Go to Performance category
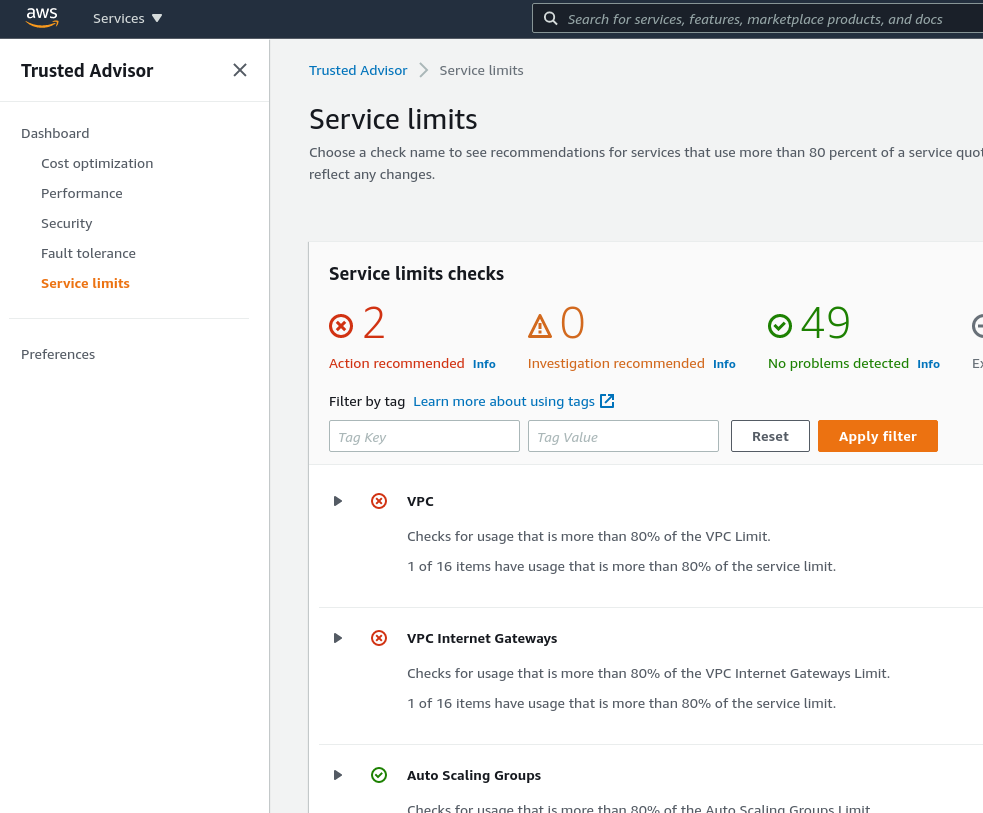Image resolution: width=983 pixels, height=813 pixels. [81, 194]
